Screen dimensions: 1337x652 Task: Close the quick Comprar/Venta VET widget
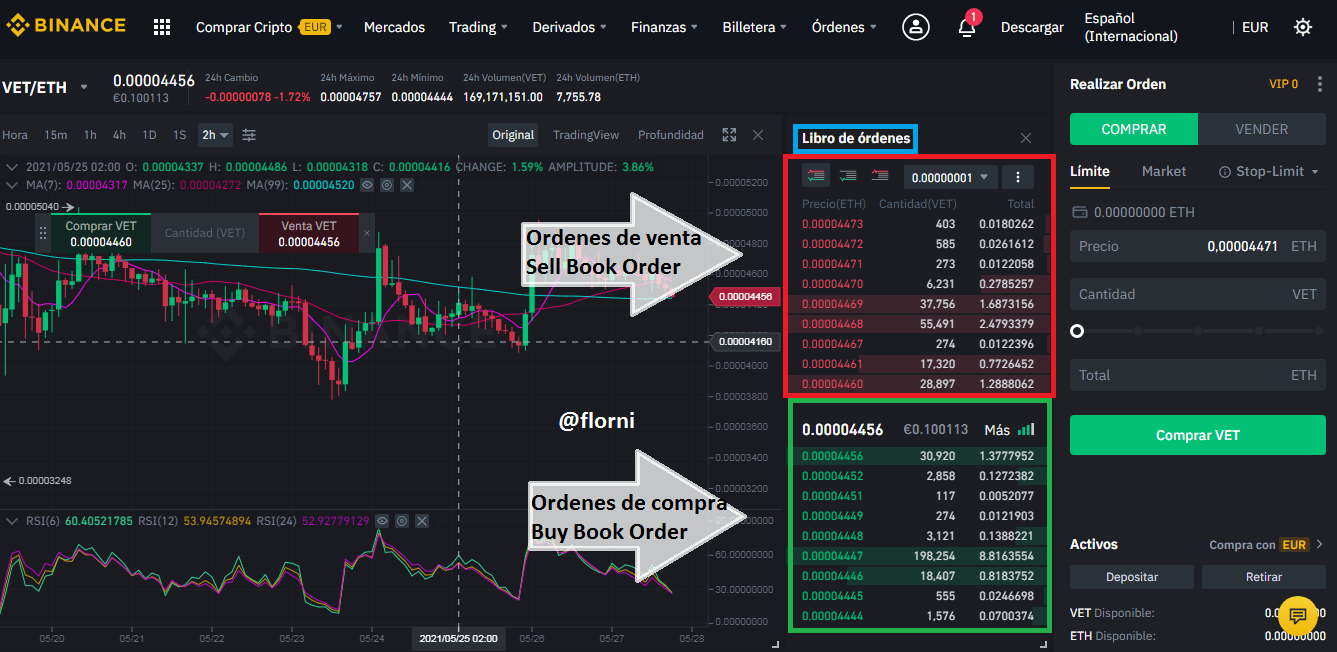(366, 232)
